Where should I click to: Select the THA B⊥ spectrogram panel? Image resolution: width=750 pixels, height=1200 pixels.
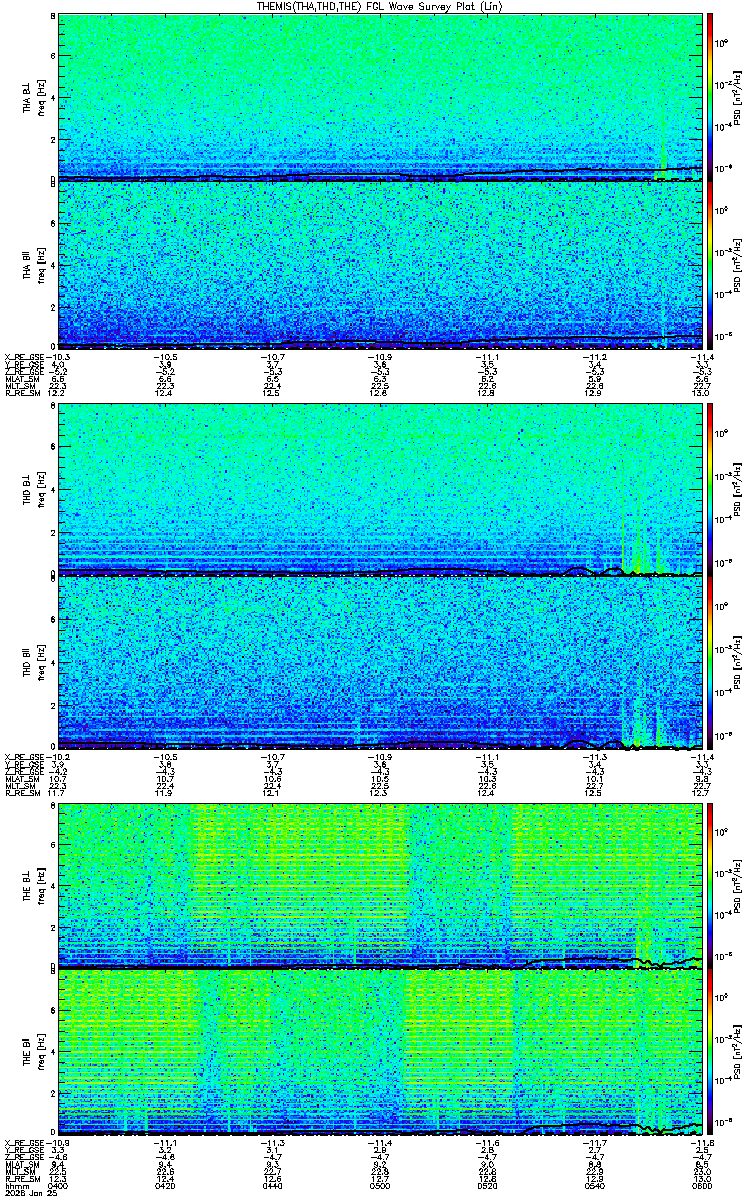(x=380, y=96)
